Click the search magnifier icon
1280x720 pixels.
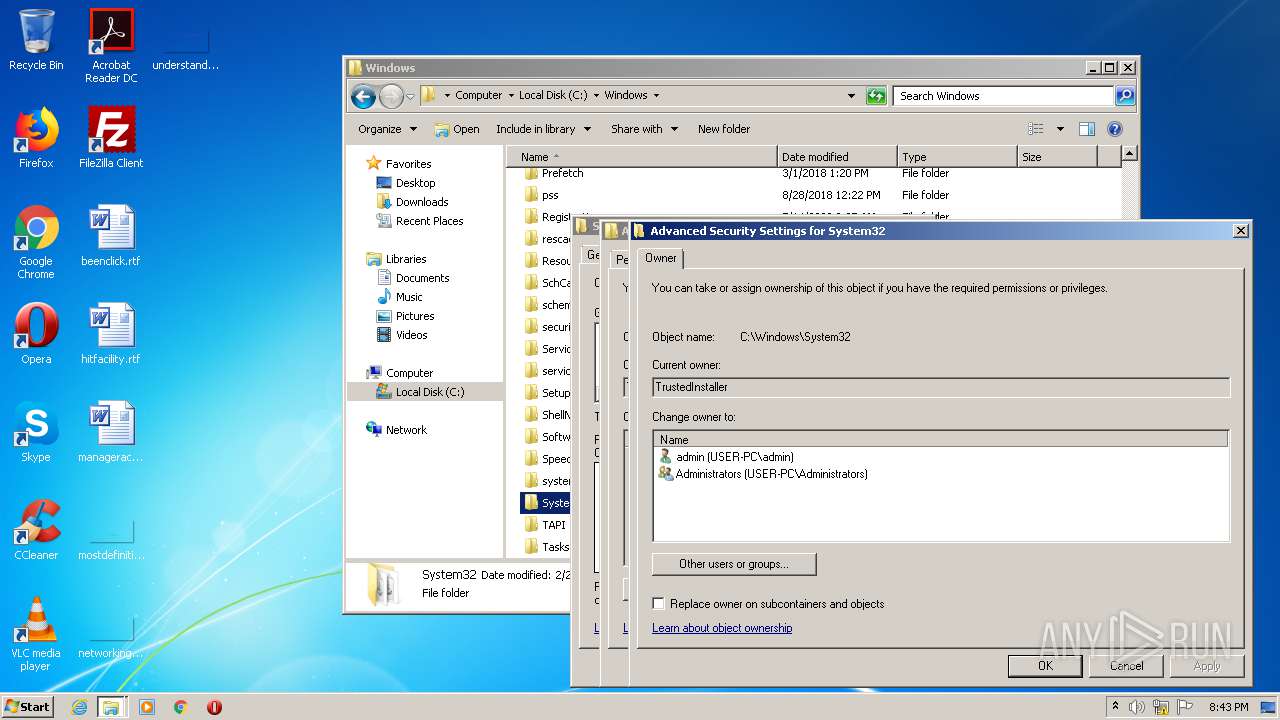tap(1125, 96)
